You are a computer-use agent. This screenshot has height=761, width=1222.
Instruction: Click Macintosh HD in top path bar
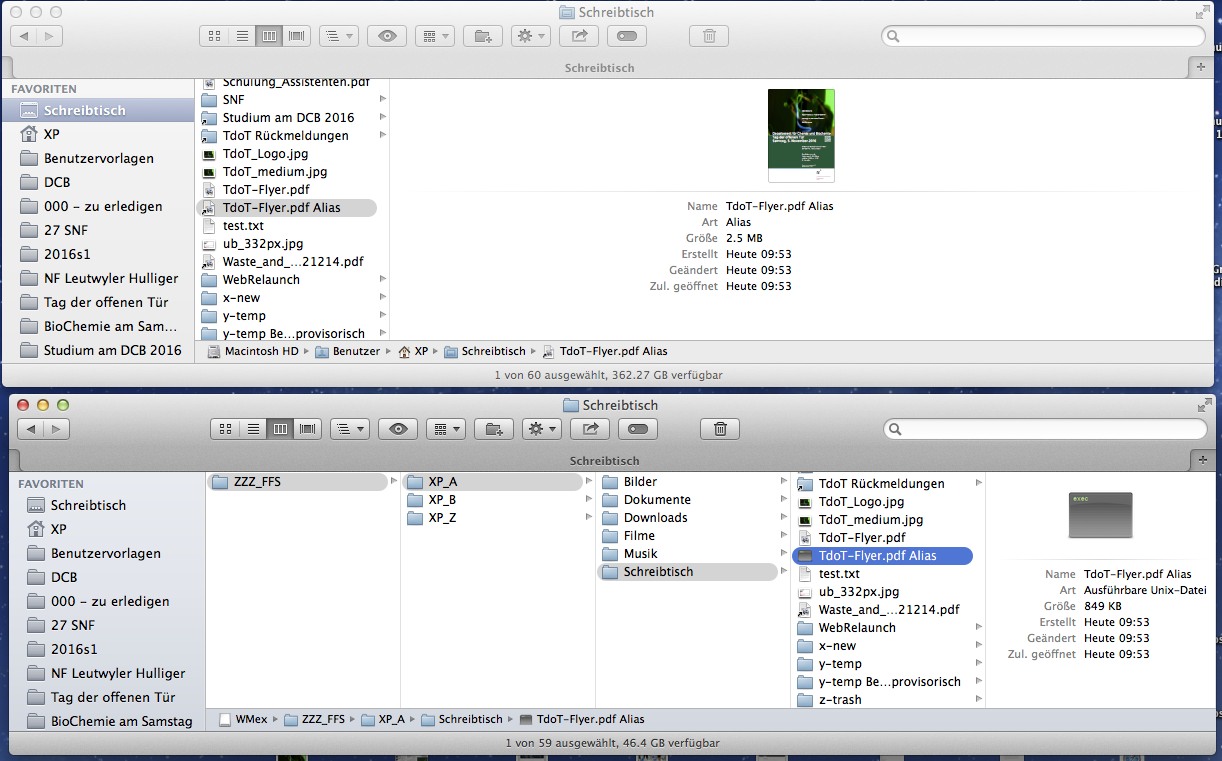(253, 351)
